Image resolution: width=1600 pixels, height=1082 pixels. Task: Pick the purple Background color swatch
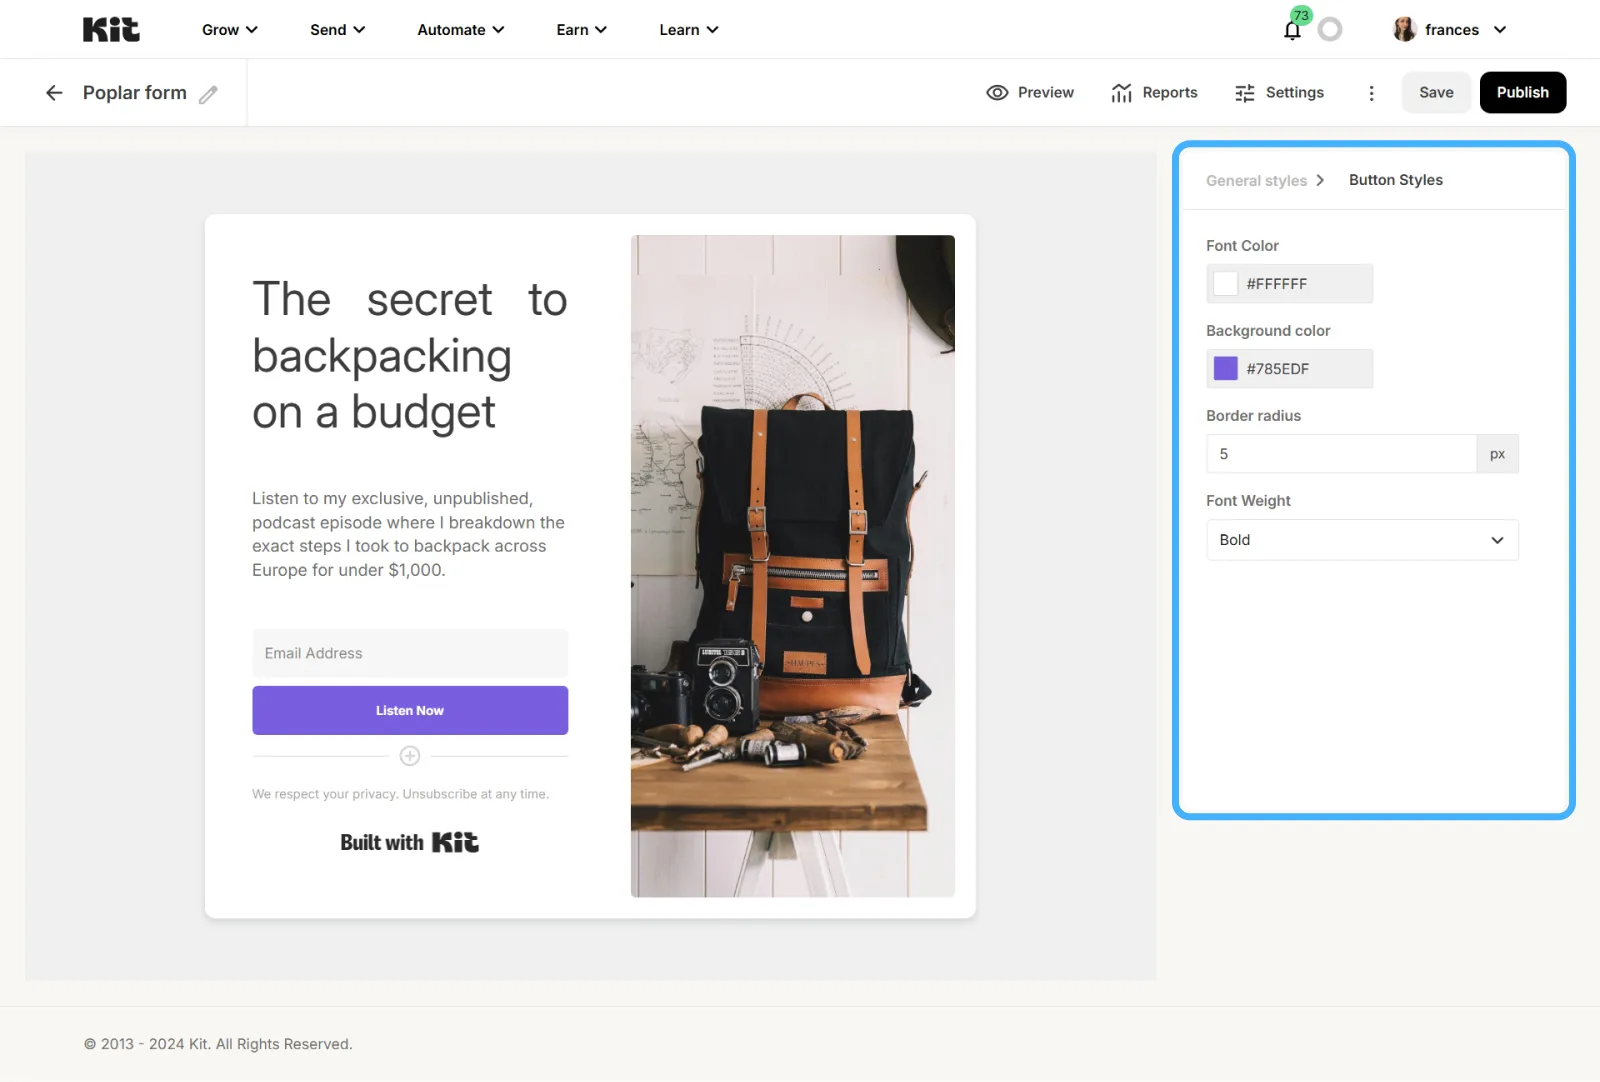pyautogui.click(x=1226, y=369)
